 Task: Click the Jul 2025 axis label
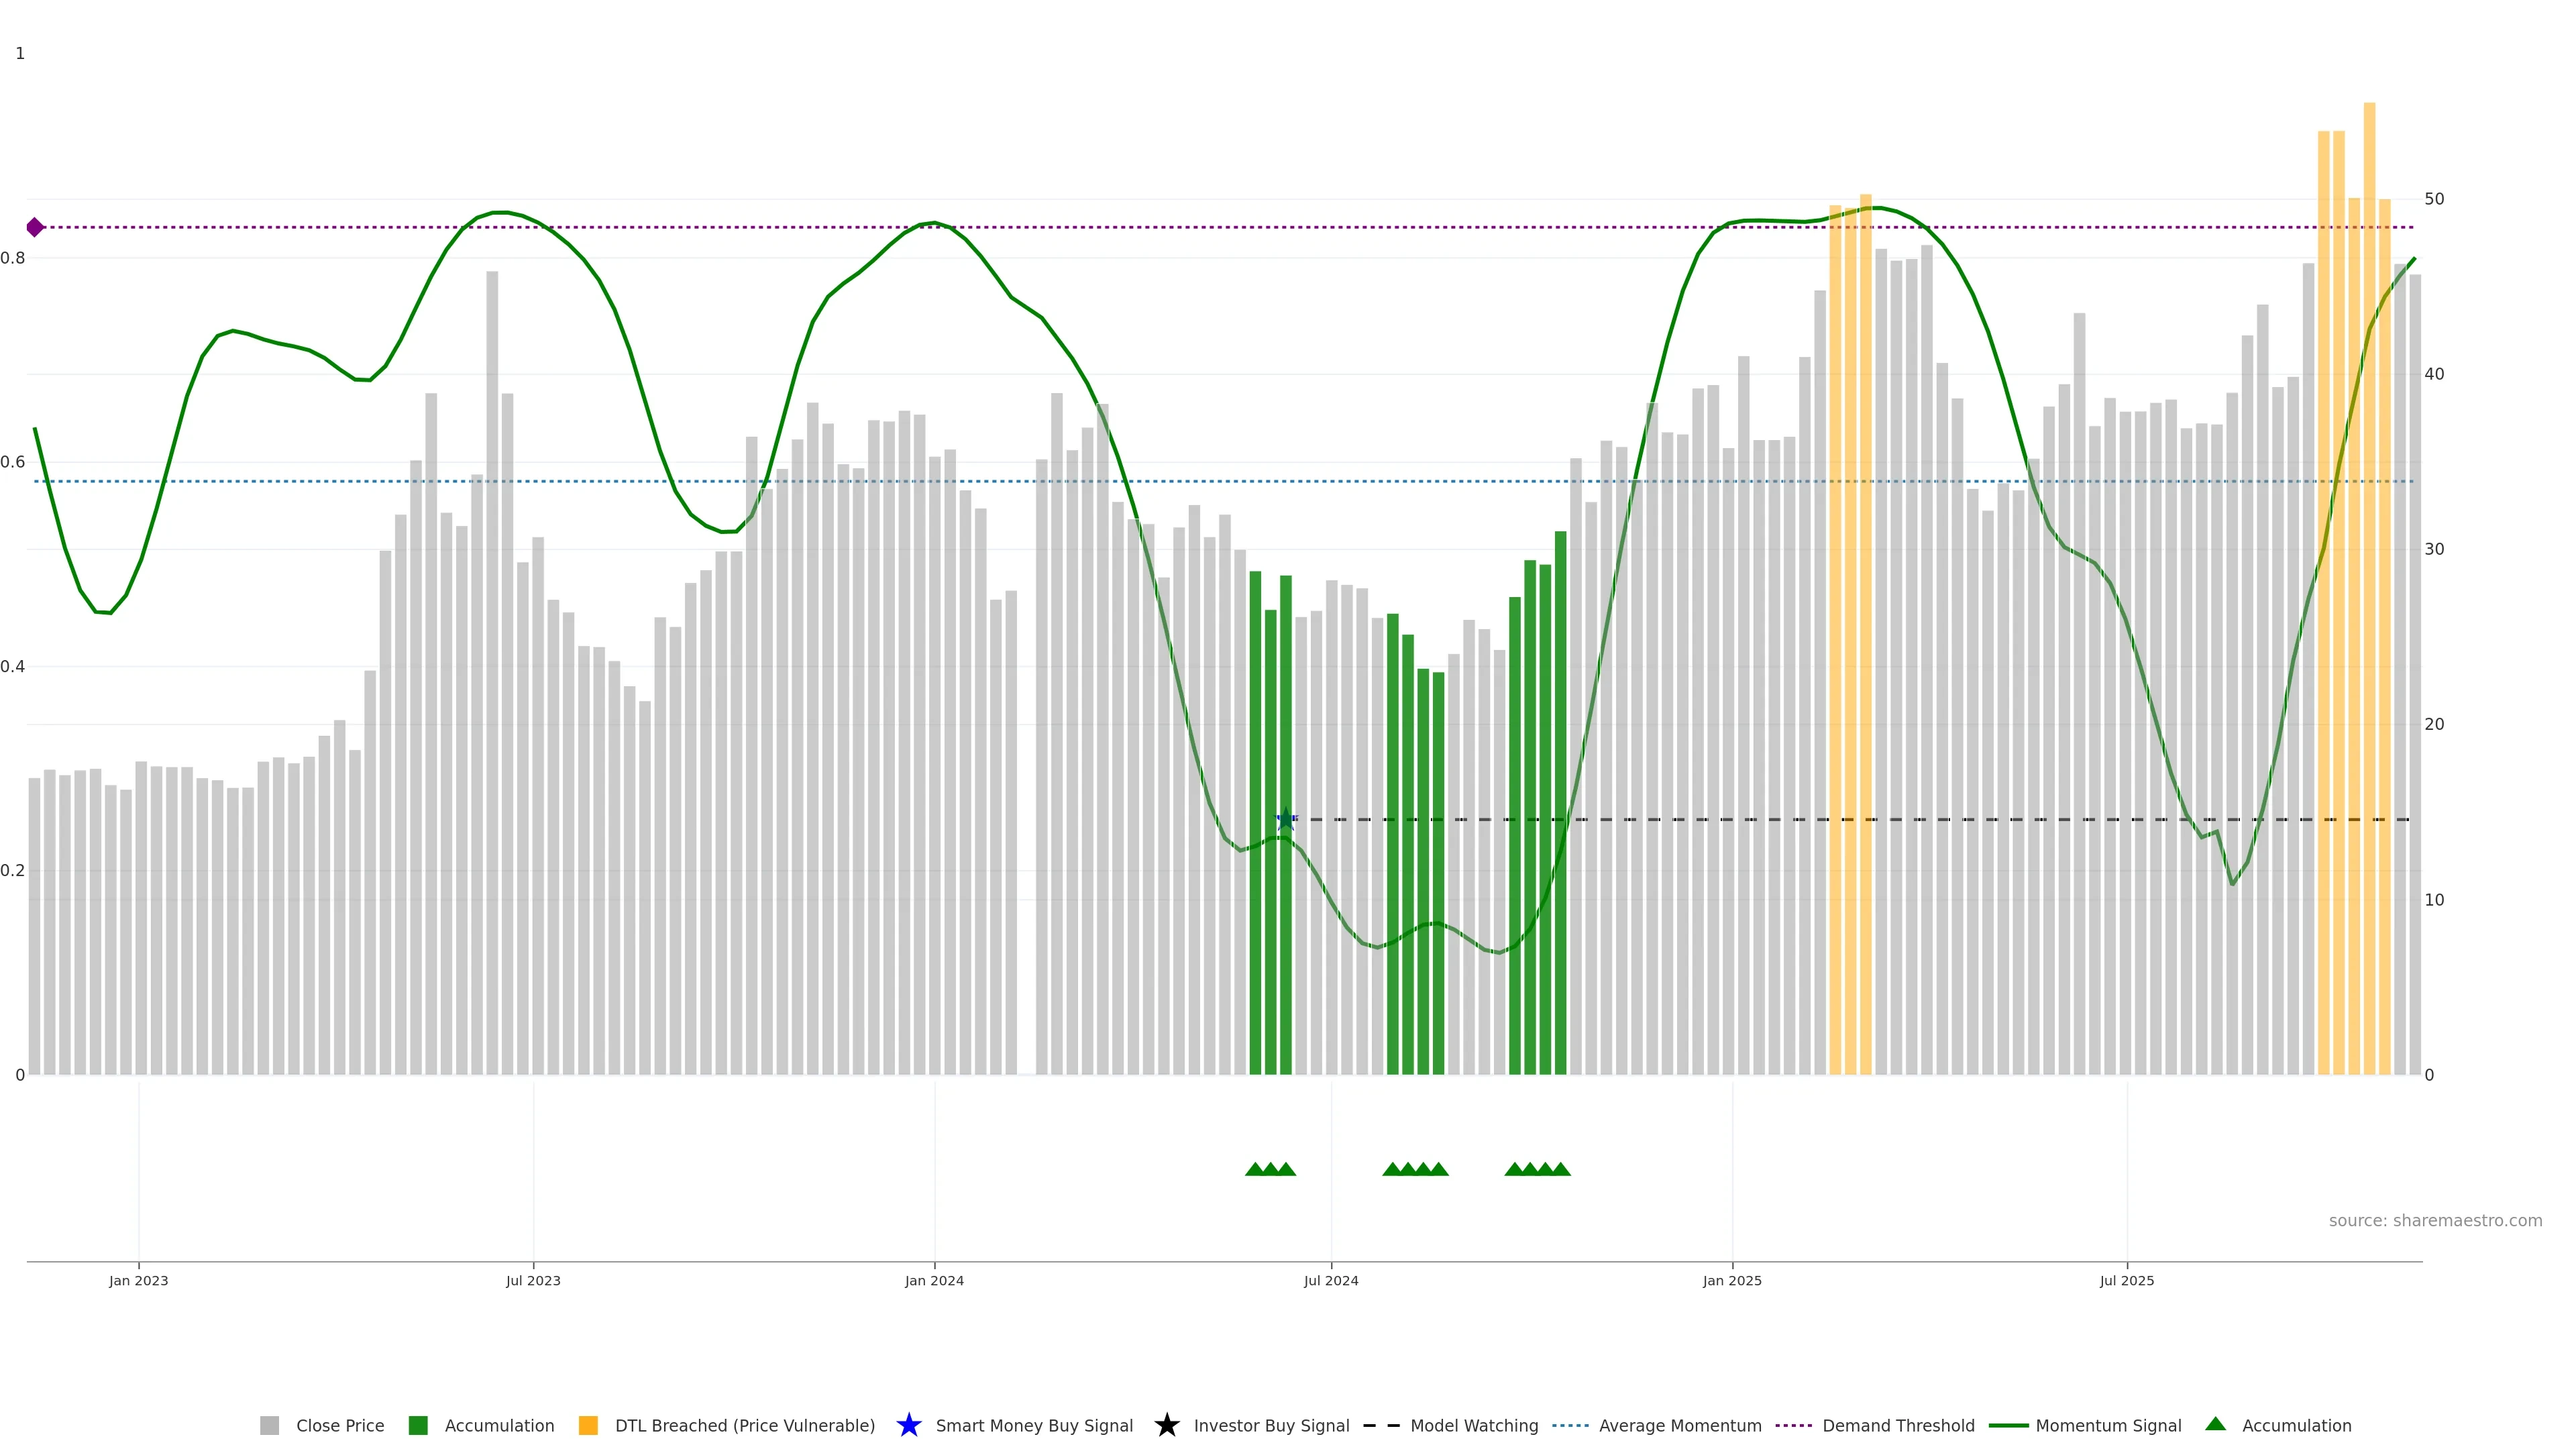tap(2126, 1280)
